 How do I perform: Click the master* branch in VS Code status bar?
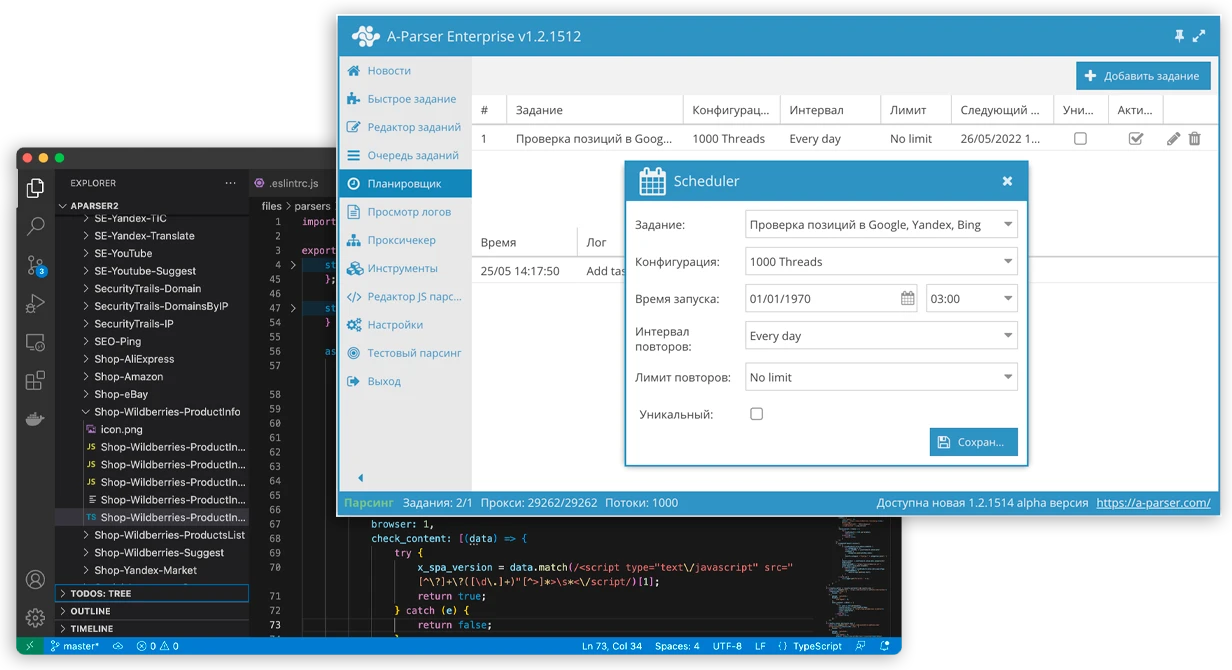click(x=76, y=646)
